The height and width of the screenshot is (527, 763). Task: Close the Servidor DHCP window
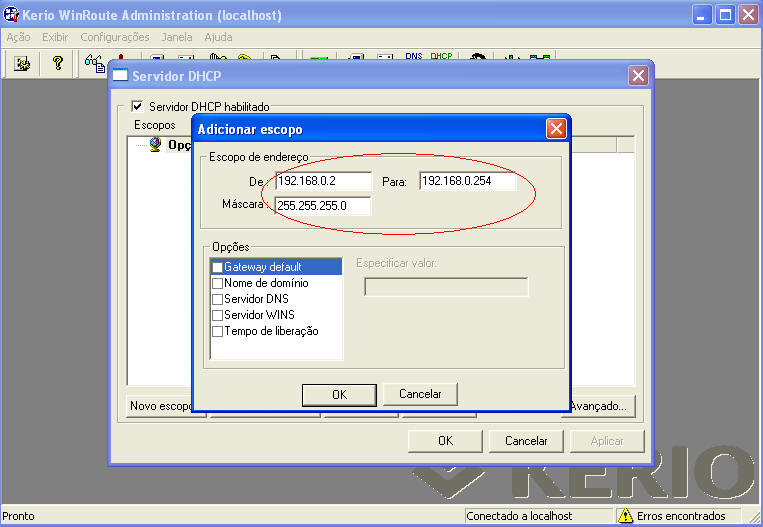tap(637, 76)
